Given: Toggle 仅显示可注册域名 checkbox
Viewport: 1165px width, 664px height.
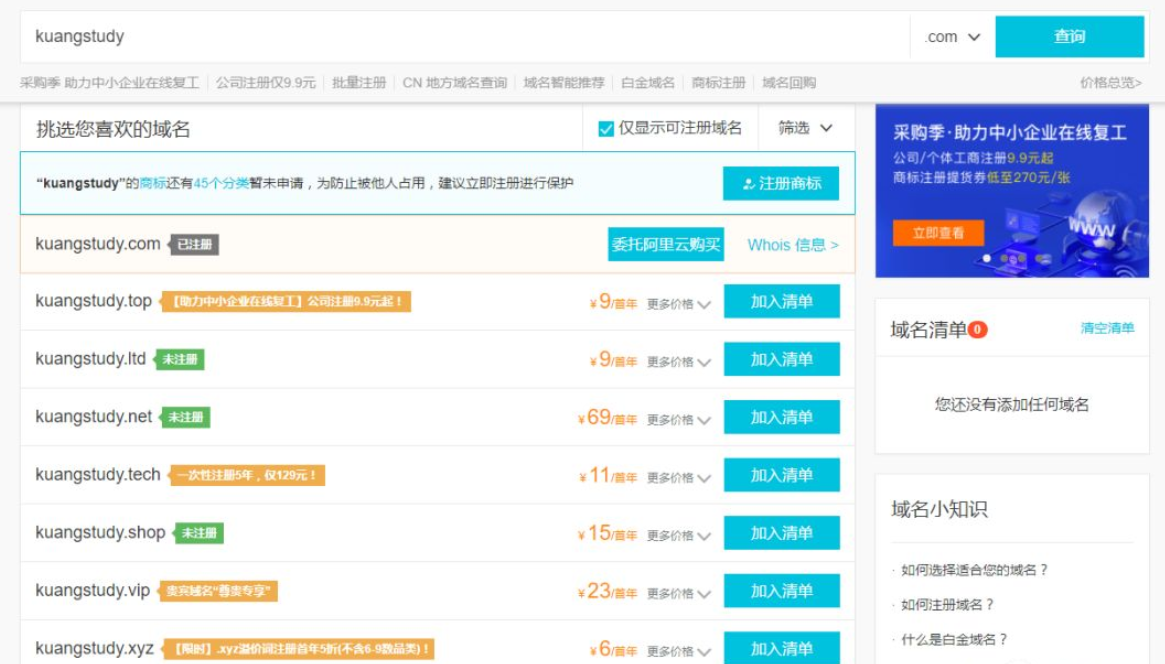Looking at the screenshot, I should pyautogui.click(x=606, y=128).
